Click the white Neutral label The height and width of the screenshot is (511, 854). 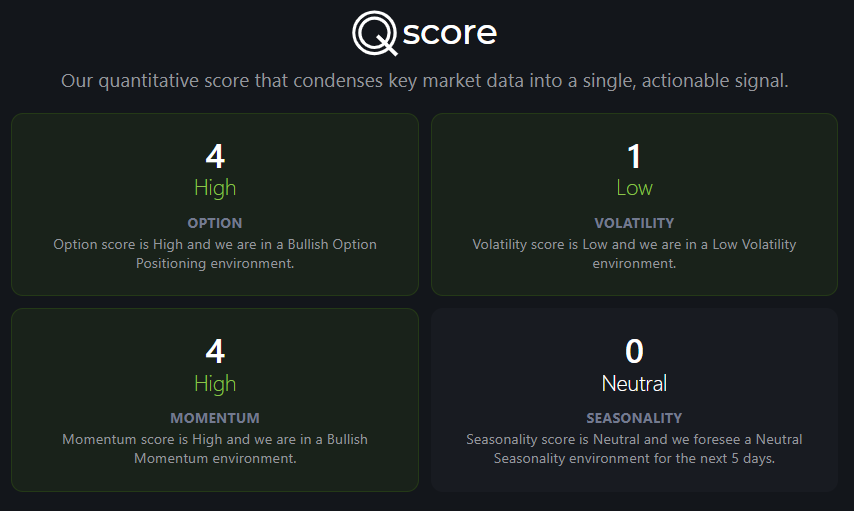tap(634, 384)
